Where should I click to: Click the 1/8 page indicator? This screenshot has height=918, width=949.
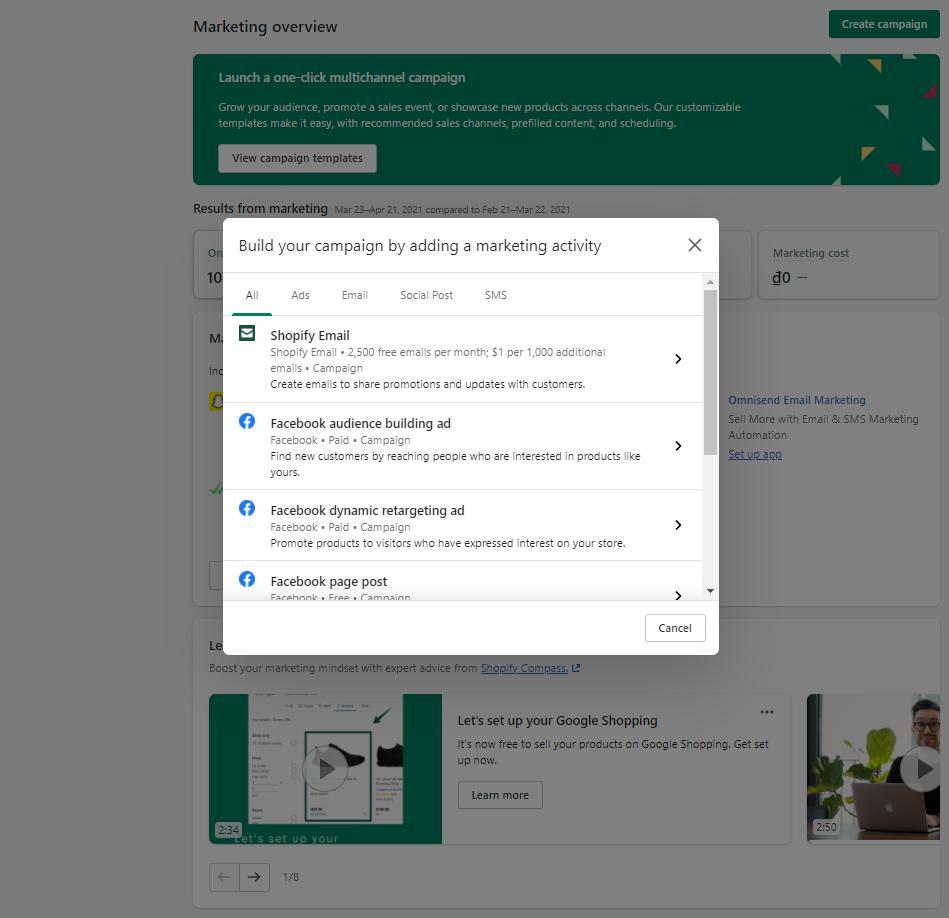(291, 877)
